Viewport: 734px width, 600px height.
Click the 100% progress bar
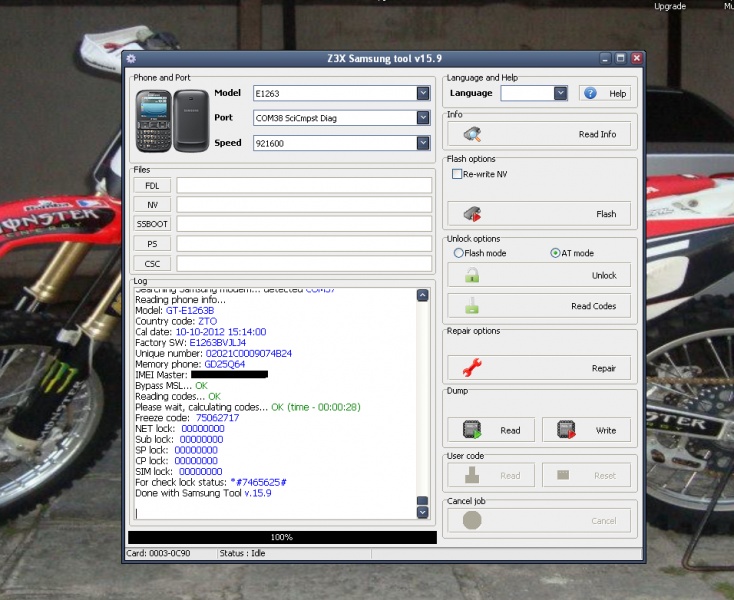(x=282, y=537)
